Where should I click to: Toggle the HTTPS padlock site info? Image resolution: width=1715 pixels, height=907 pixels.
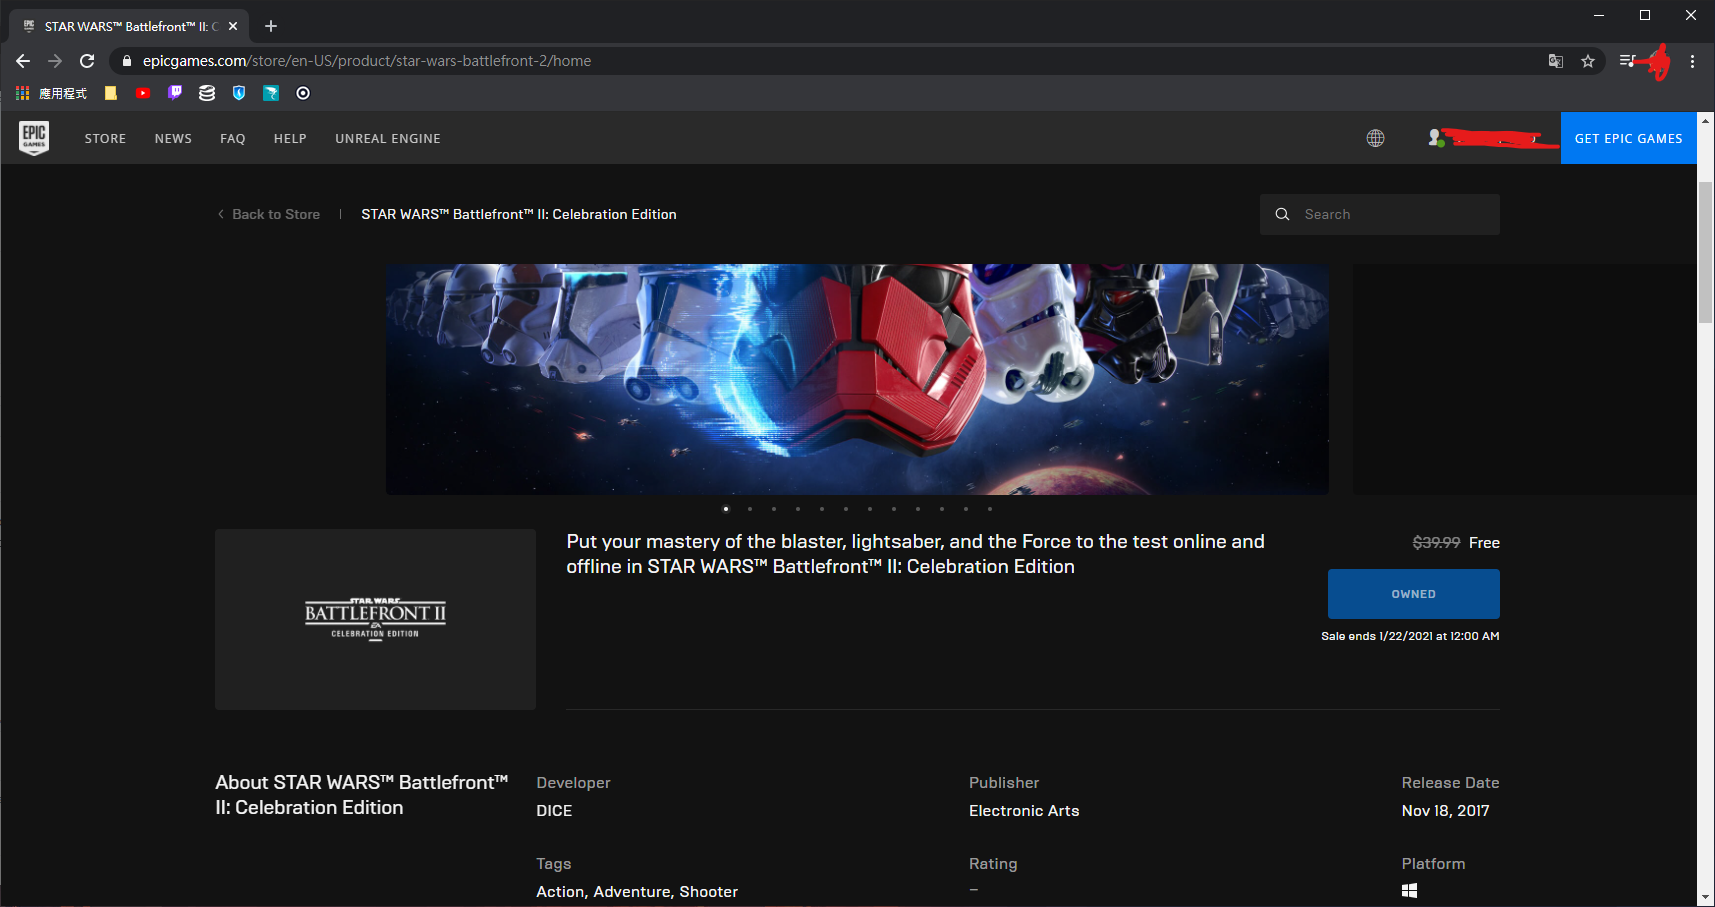click(126, 61)
